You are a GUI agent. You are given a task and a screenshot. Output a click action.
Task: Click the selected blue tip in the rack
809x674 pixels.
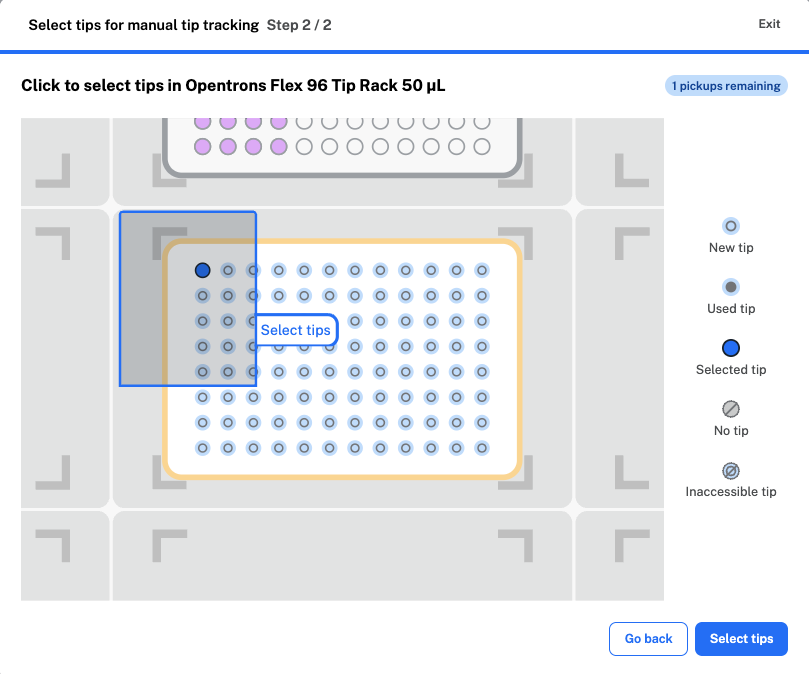[202, 270]
